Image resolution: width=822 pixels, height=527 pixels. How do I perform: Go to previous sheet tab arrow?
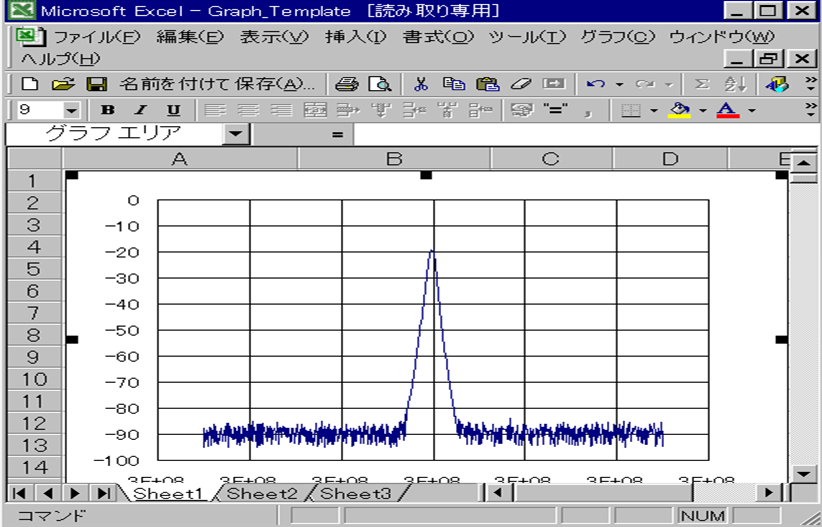click(48, 493)
